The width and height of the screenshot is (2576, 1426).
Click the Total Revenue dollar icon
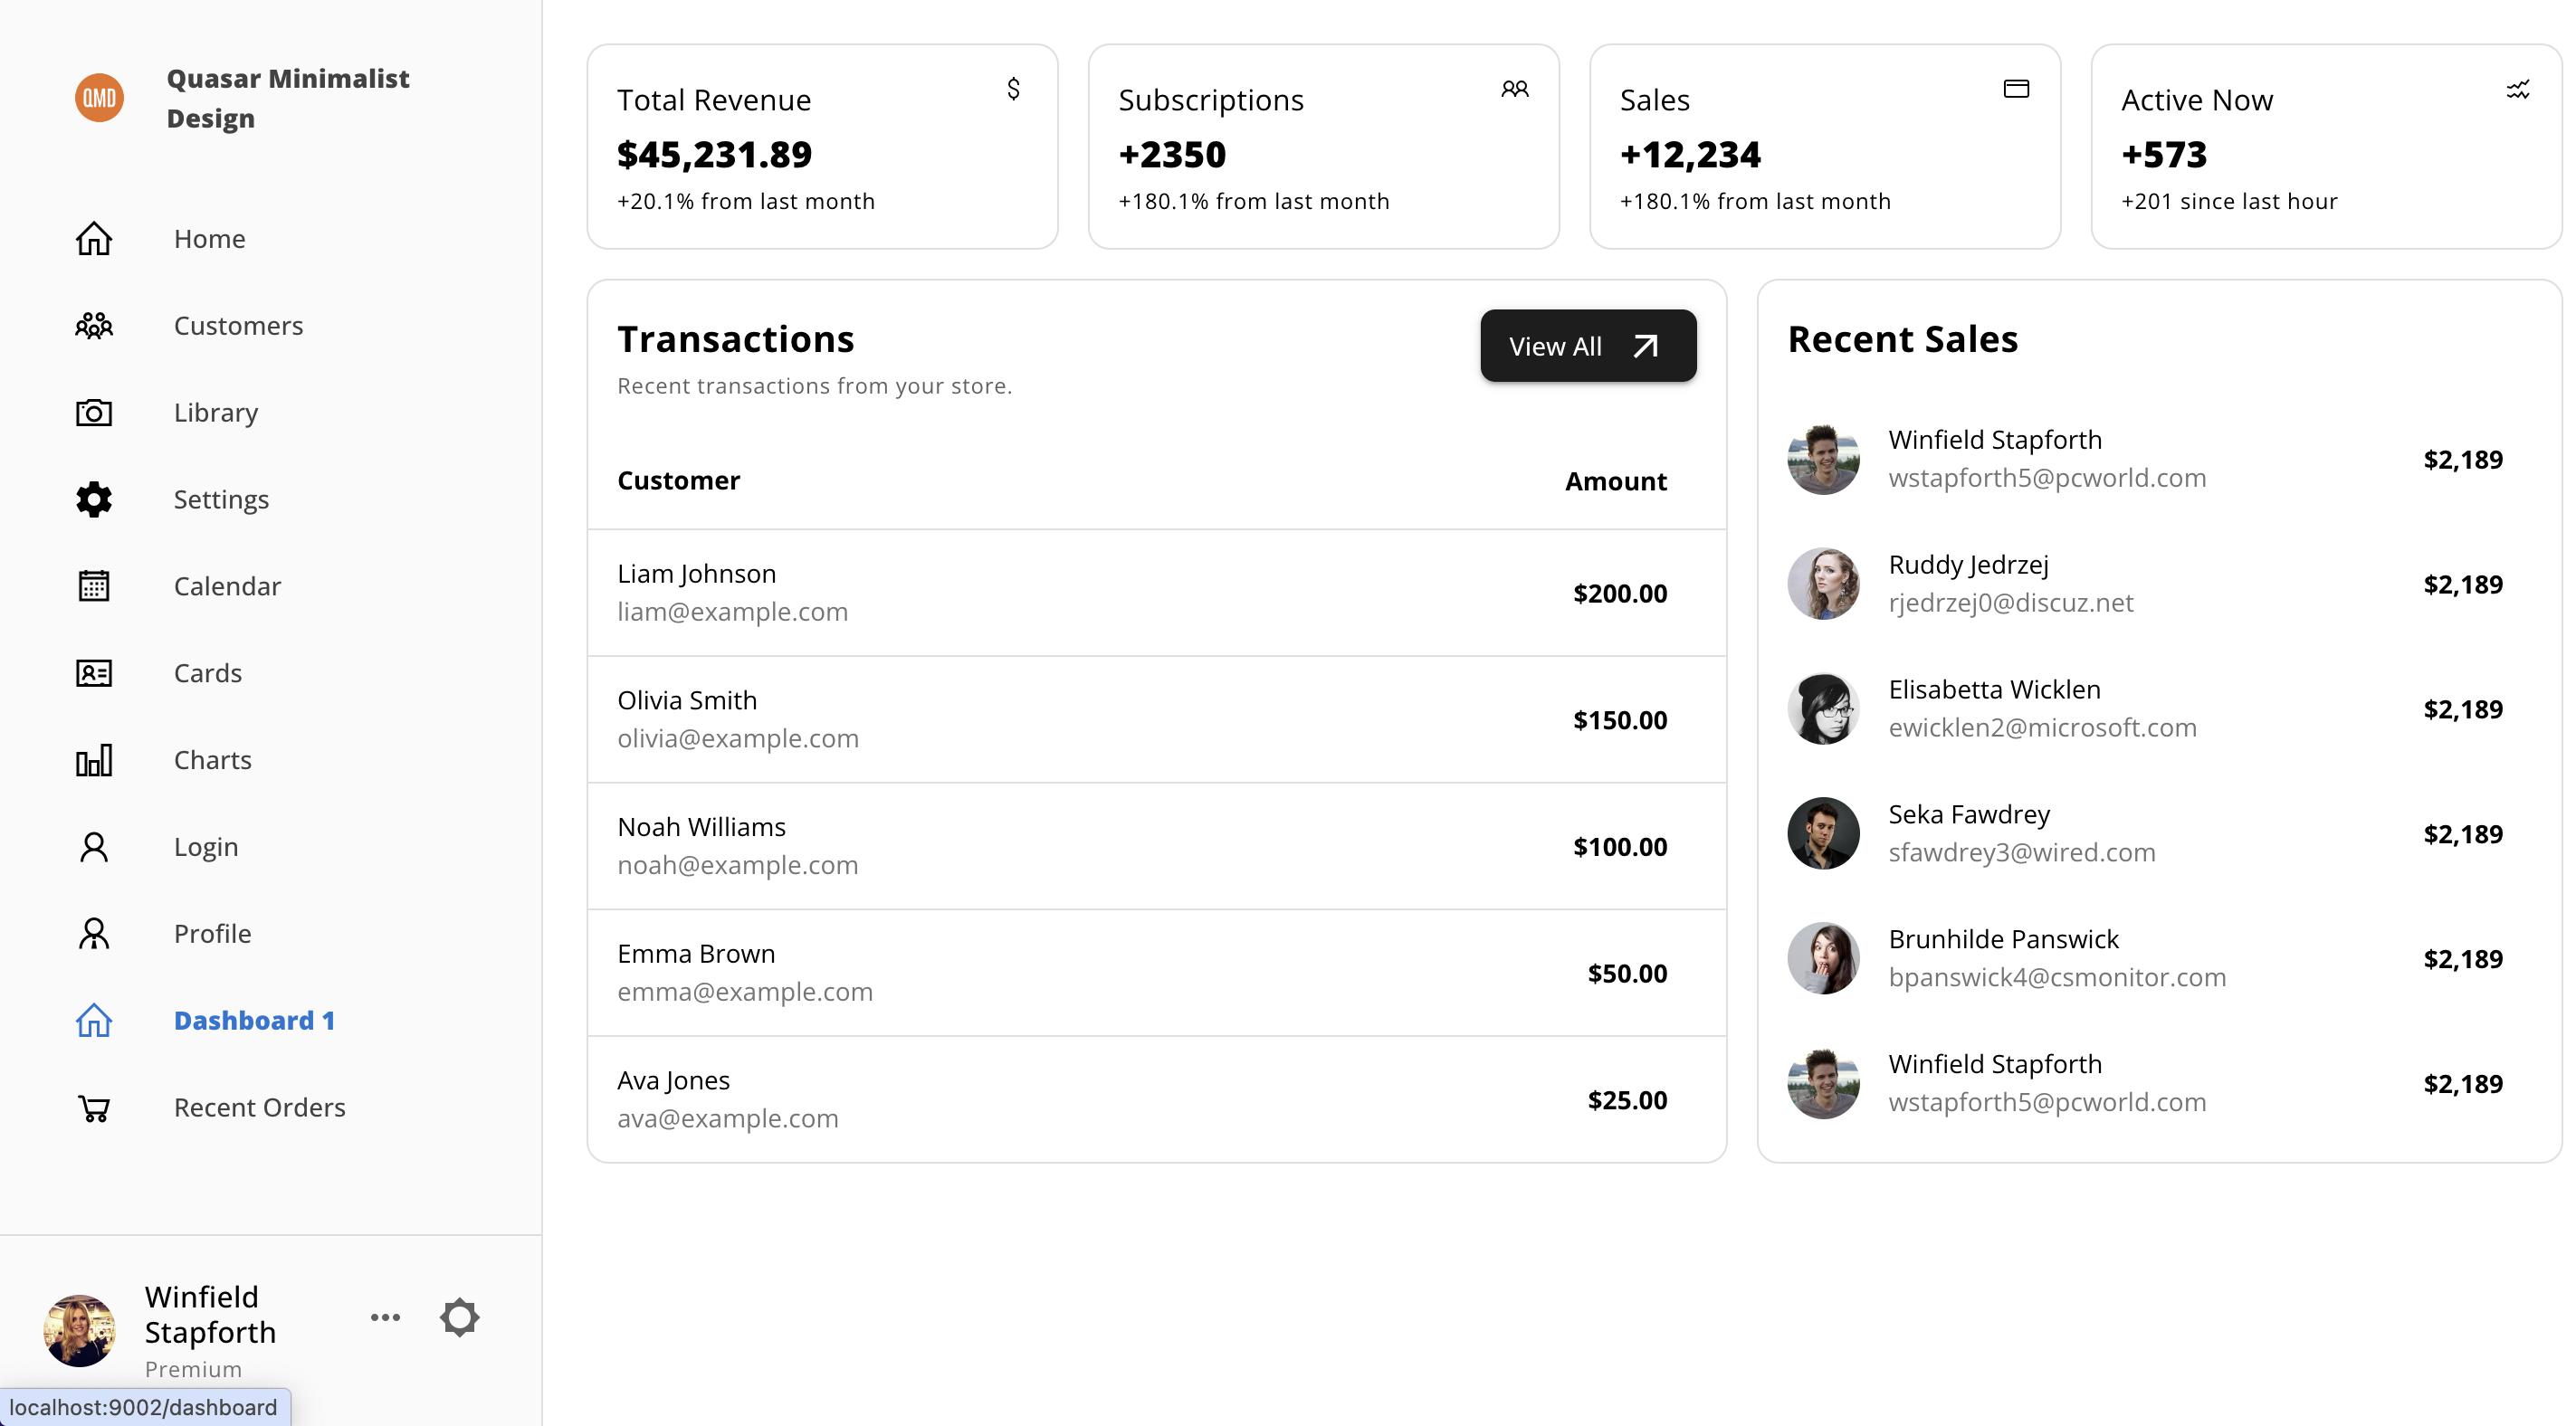1013,89
